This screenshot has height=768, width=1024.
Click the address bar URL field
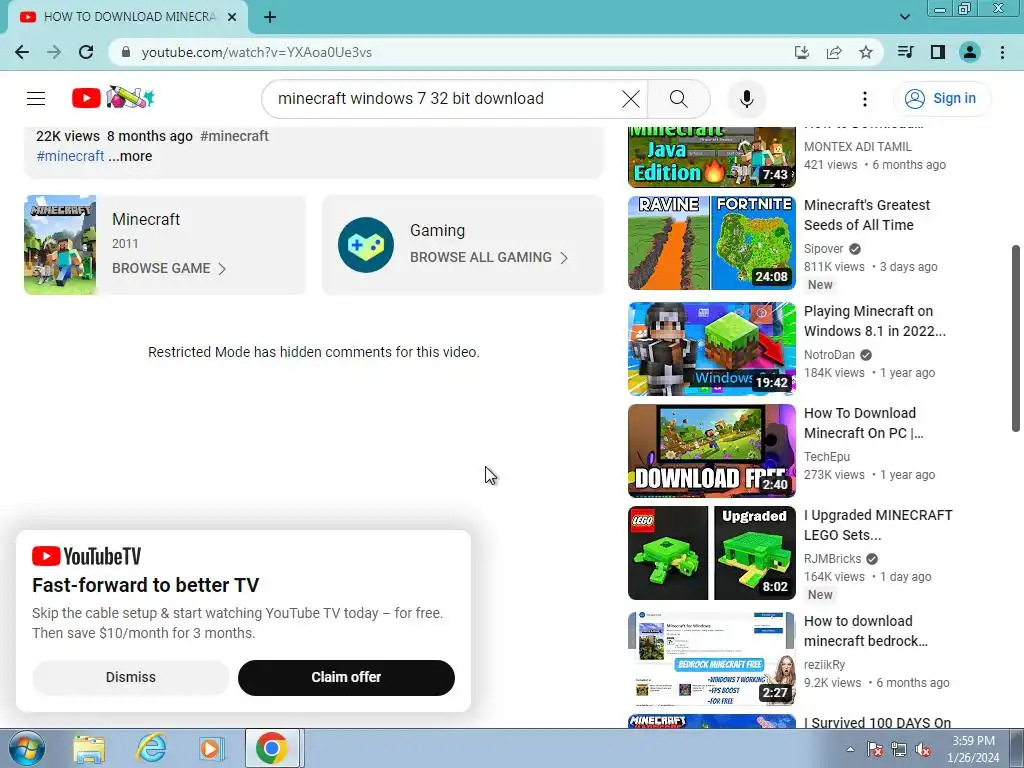[x=457, y=52]
